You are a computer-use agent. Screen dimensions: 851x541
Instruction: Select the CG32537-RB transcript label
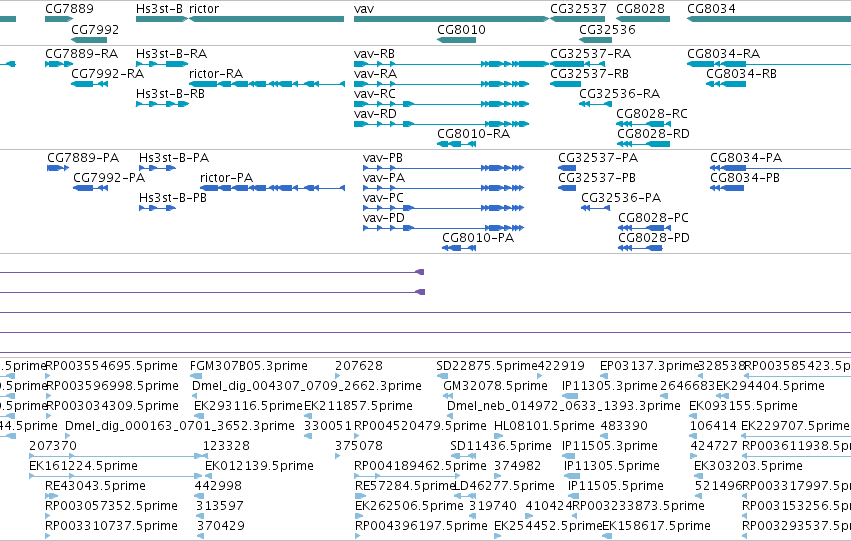point(589,74)
